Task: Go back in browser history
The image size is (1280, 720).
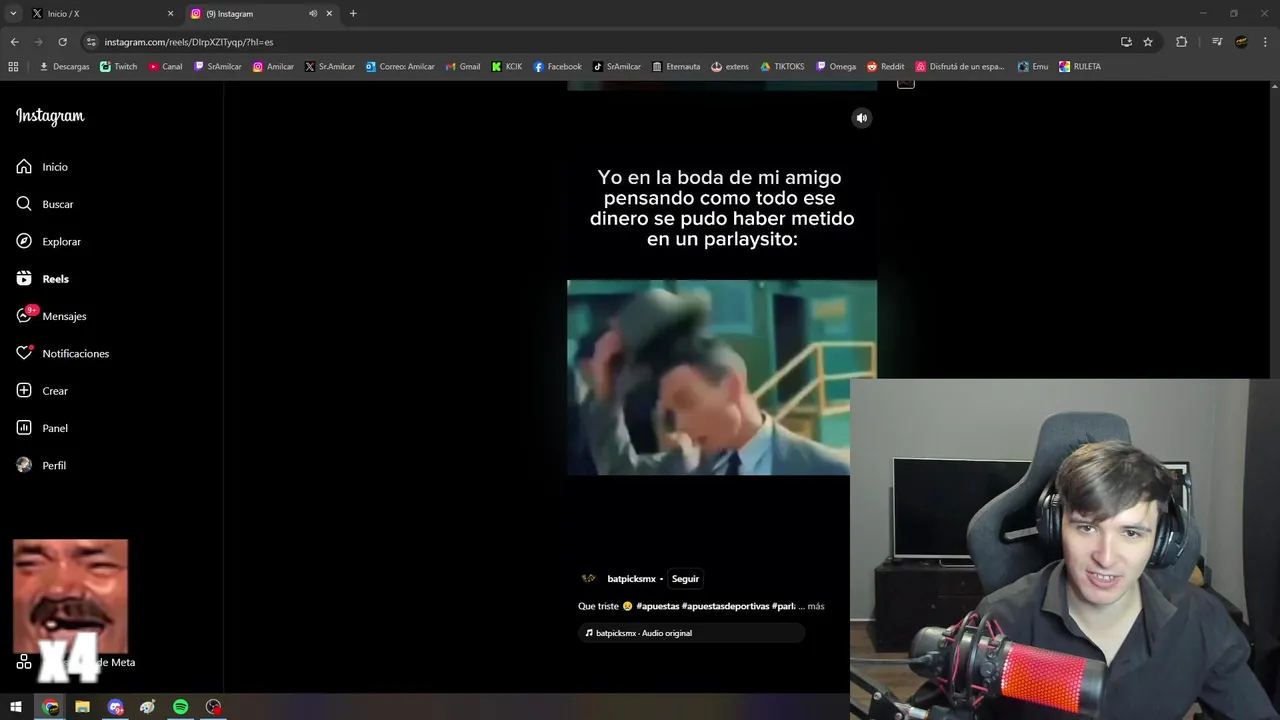Action: [x=14, y=42]
